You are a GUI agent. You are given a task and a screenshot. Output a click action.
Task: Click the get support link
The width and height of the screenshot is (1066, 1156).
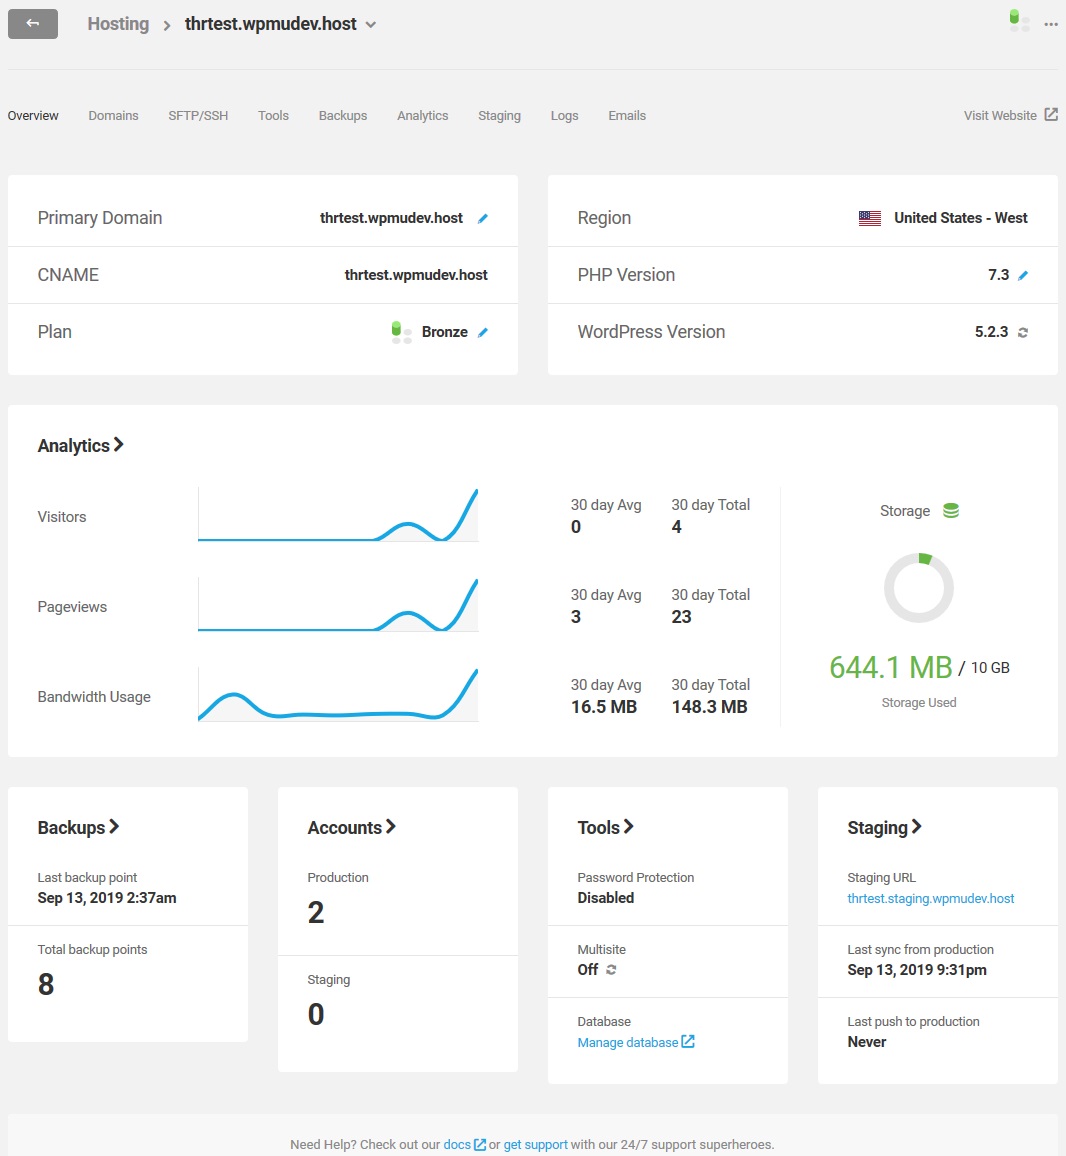coord(535,1144)
